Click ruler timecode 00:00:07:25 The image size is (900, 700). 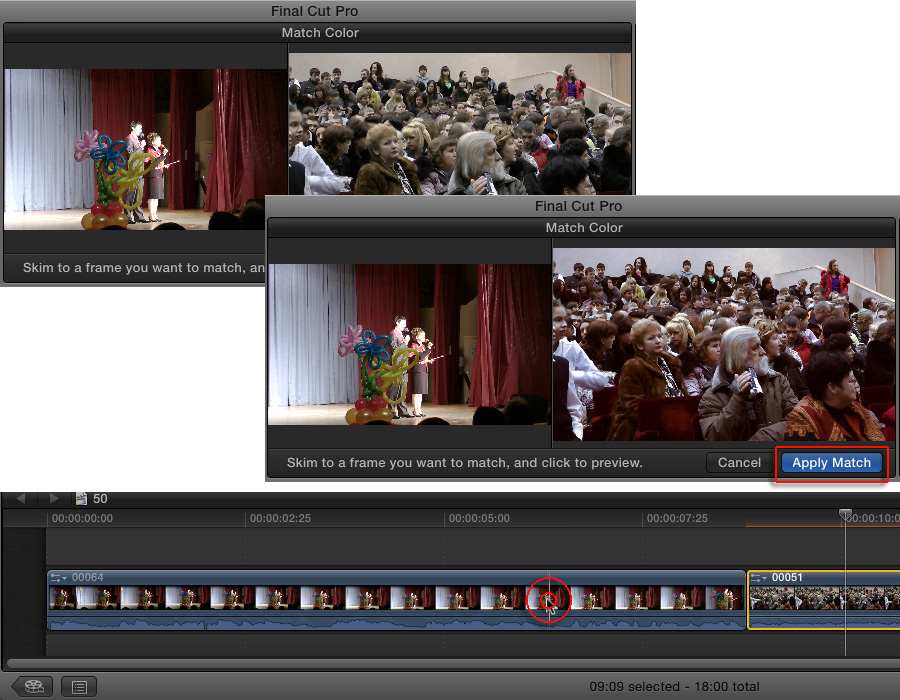click(677, 518)
